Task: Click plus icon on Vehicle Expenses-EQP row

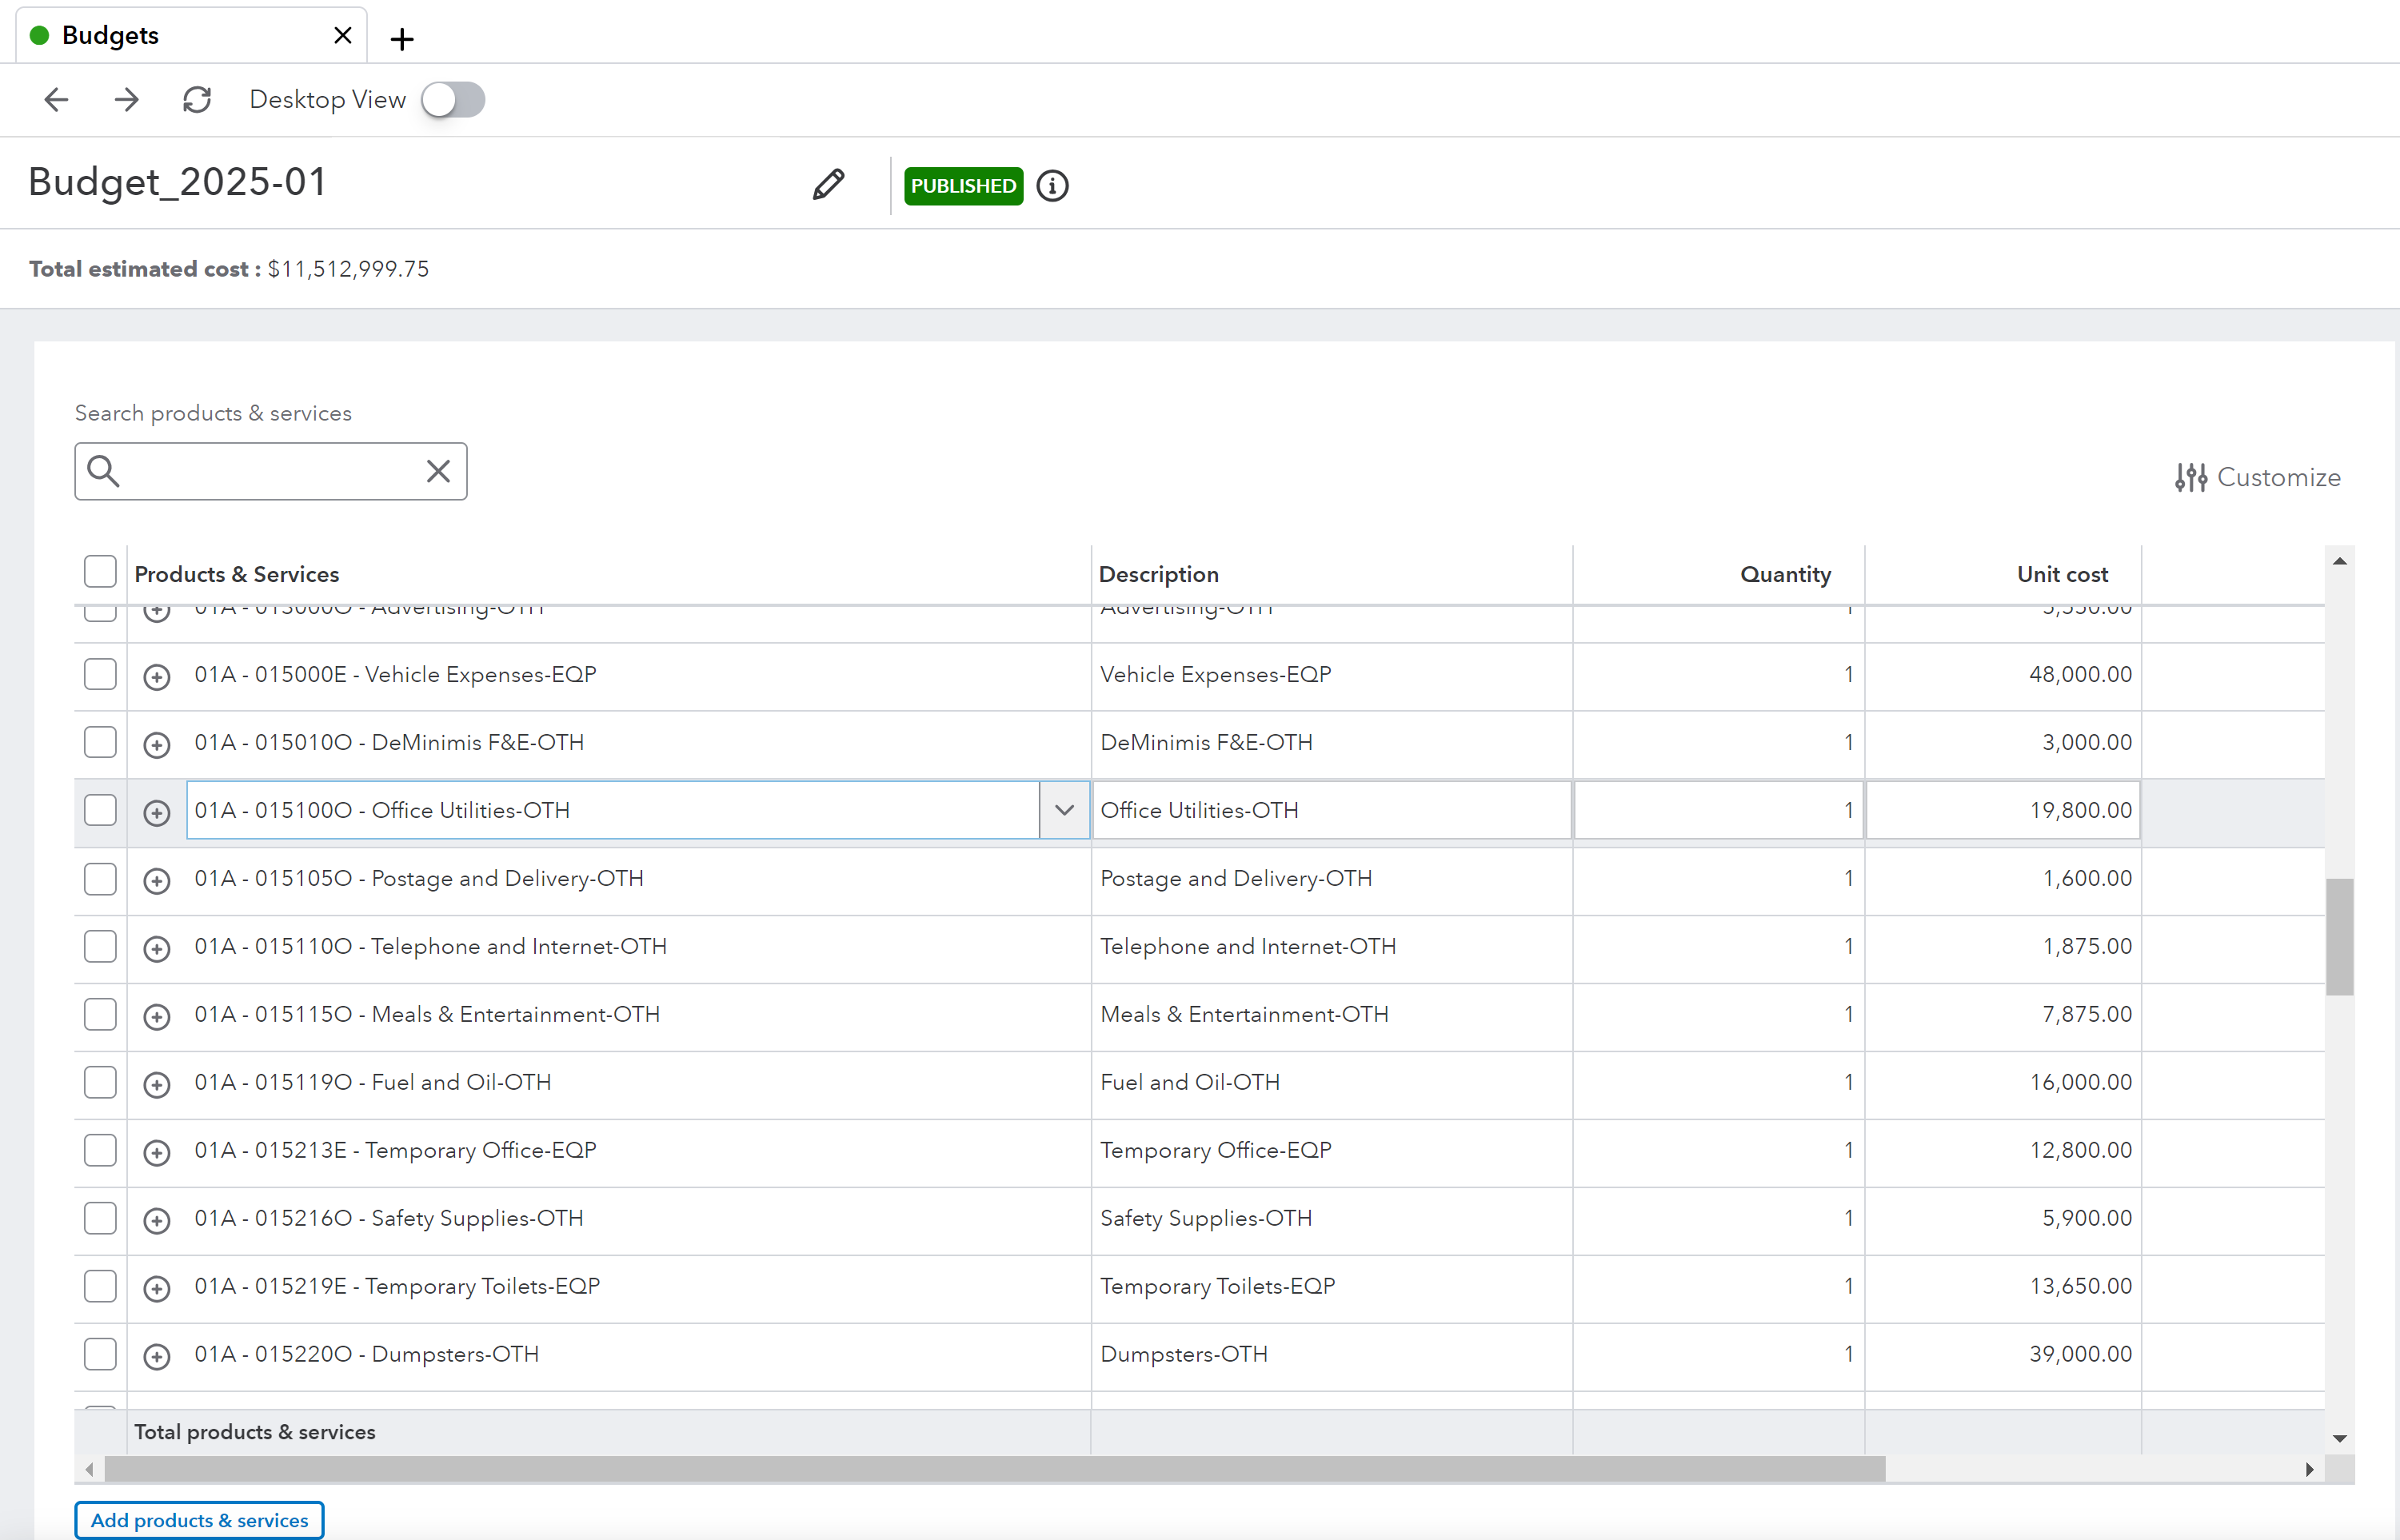Action: click(157, 677)
